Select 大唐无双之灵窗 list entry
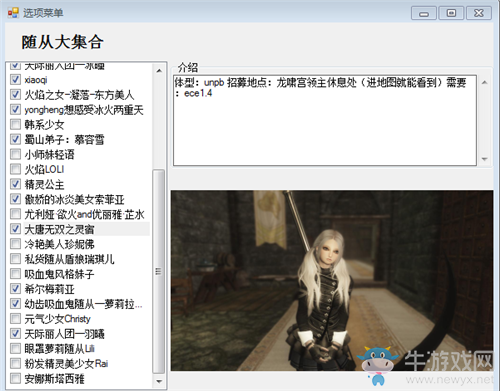Image resolution: width=500 pixels, height=391 pixels. click(x=59, y=229)
